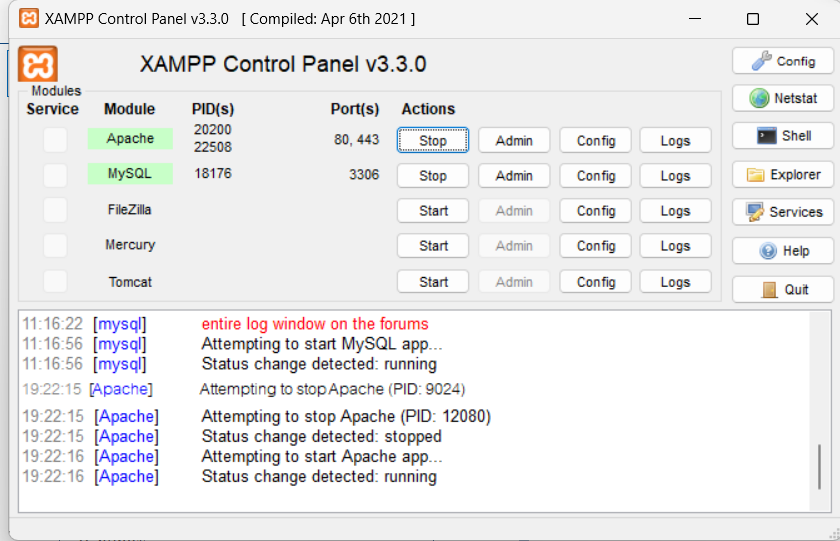Open the Shell terminal icon button
The image size is (840, 541).
pos(782,136)
